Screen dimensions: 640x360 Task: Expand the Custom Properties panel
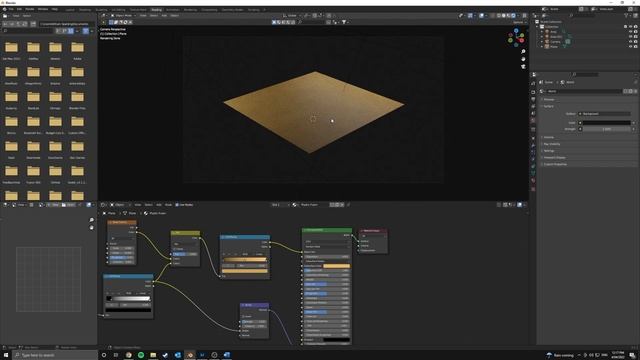point(555,164)
